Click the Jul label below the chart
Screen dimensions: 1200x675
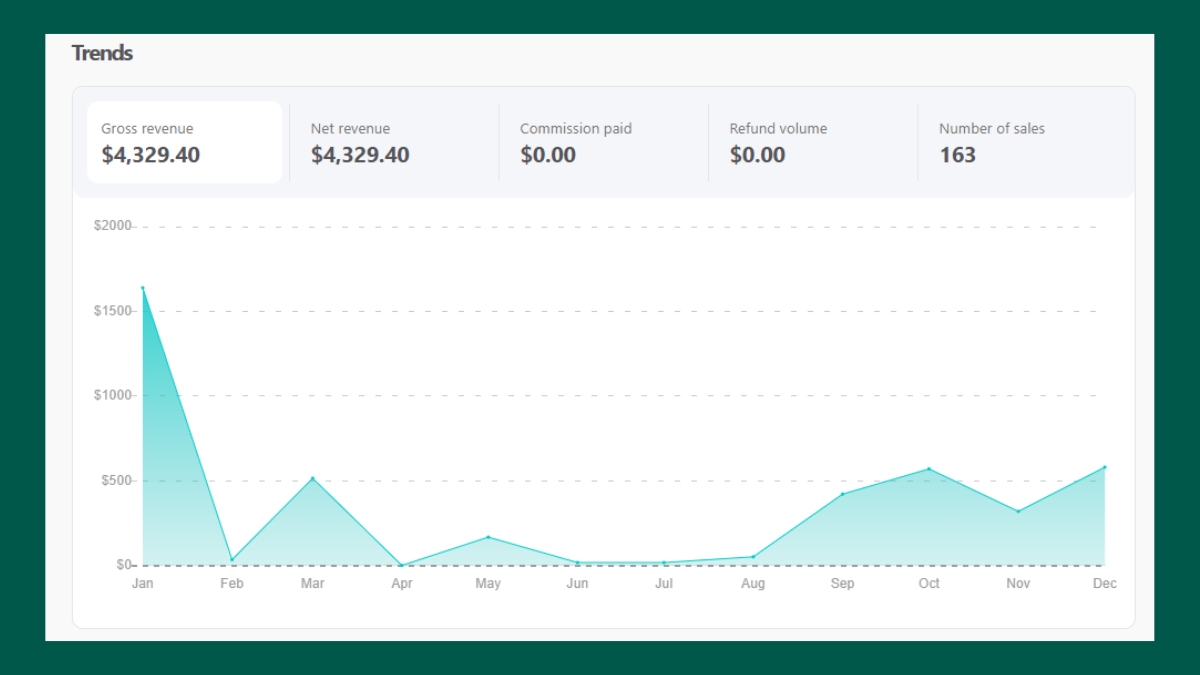click(x=664, y=583)
